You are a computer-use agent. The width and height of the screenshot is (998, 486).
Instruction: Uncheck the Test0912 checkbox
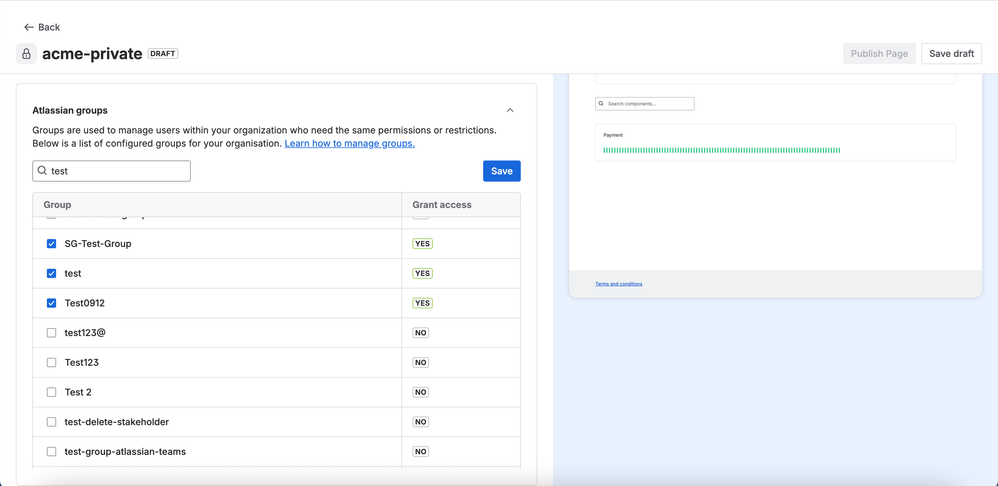(52, 303)
